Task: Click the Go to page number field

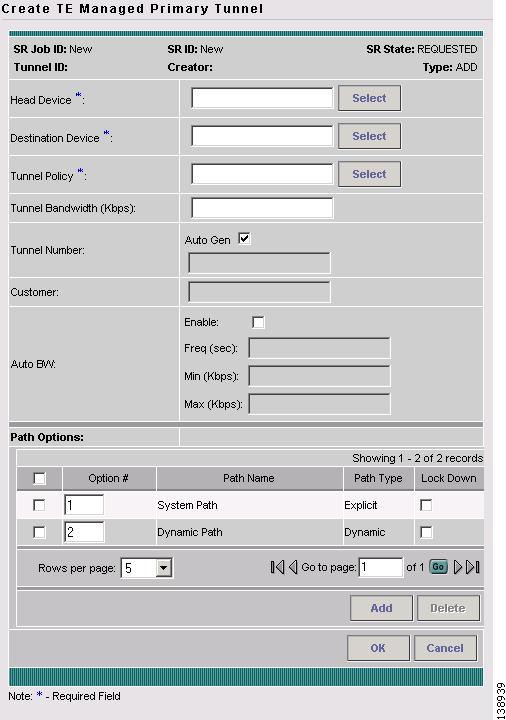Action: click(380, 567)
